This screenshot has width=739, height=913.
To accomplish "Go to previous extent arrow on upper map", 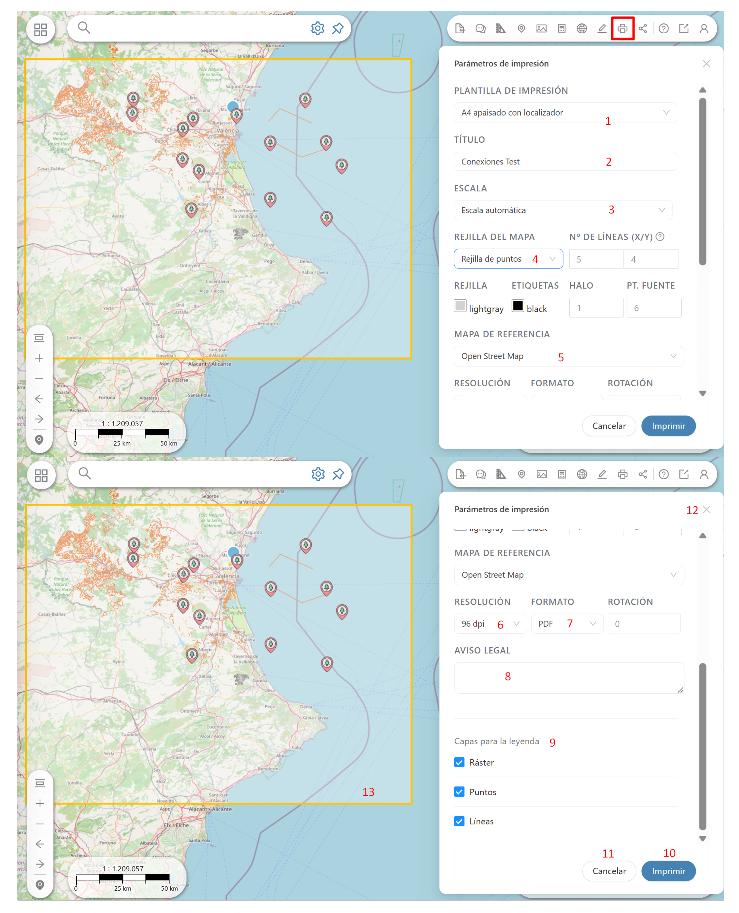I will 39,399.
